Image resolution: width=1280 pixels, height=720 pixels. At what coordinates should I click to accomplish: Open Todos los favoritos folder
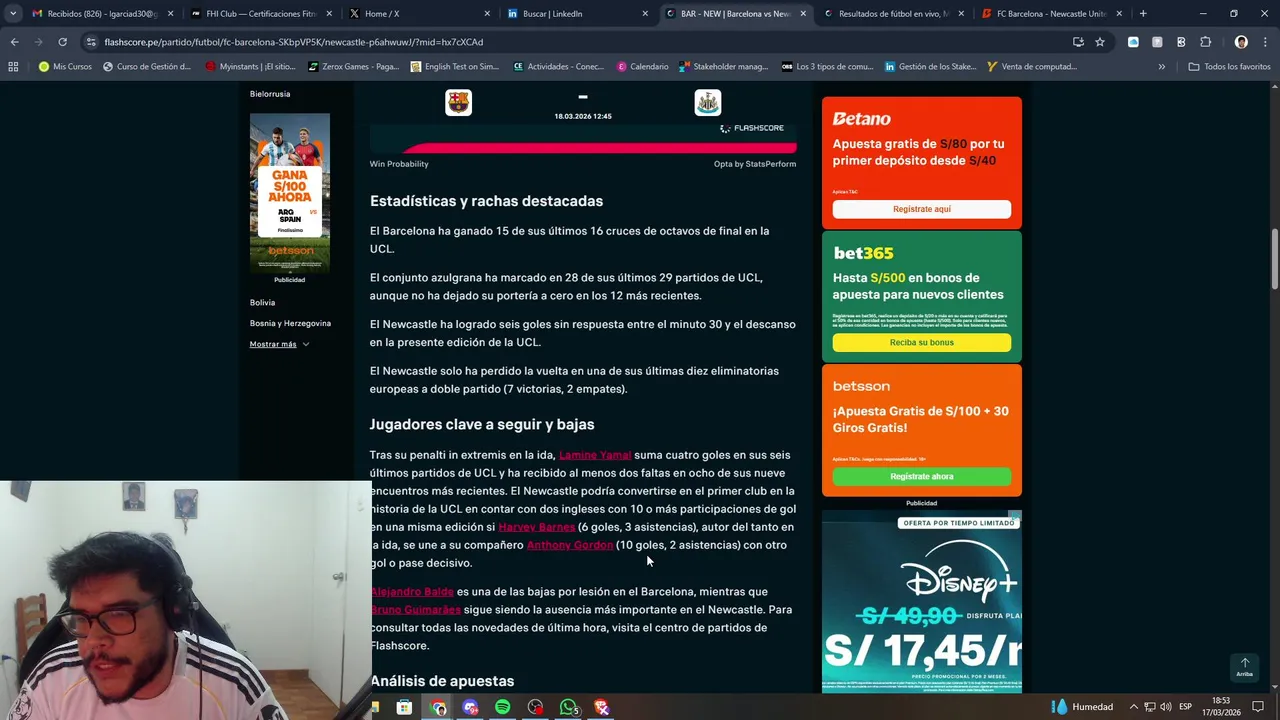pyautogui.click(x=1229, y=67)
